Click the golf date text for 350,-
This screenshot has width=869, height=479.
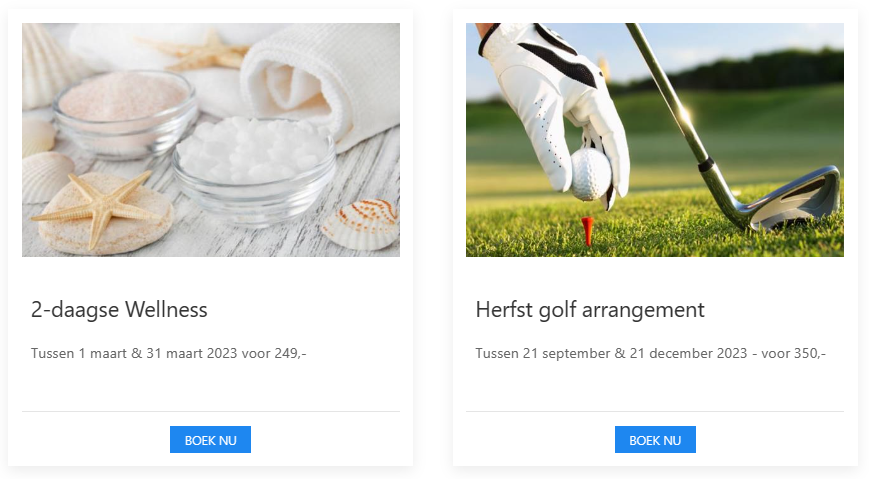pos(650,353)
